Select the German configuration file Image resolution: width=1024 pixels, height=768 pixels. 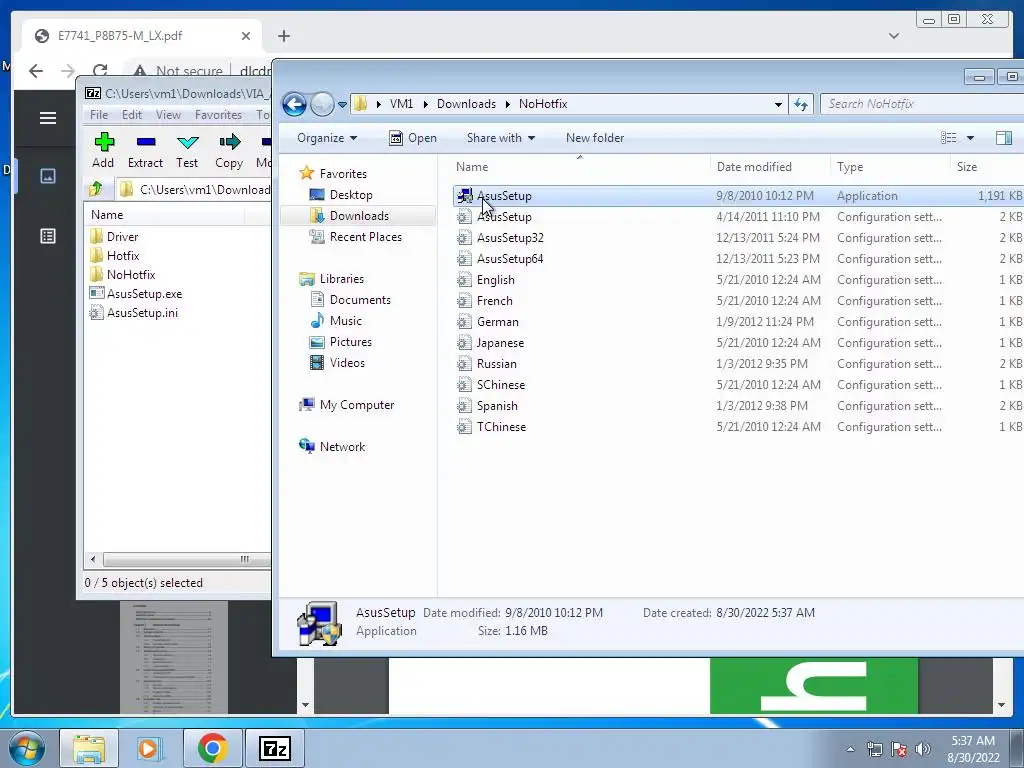click(x=738, y=322)
